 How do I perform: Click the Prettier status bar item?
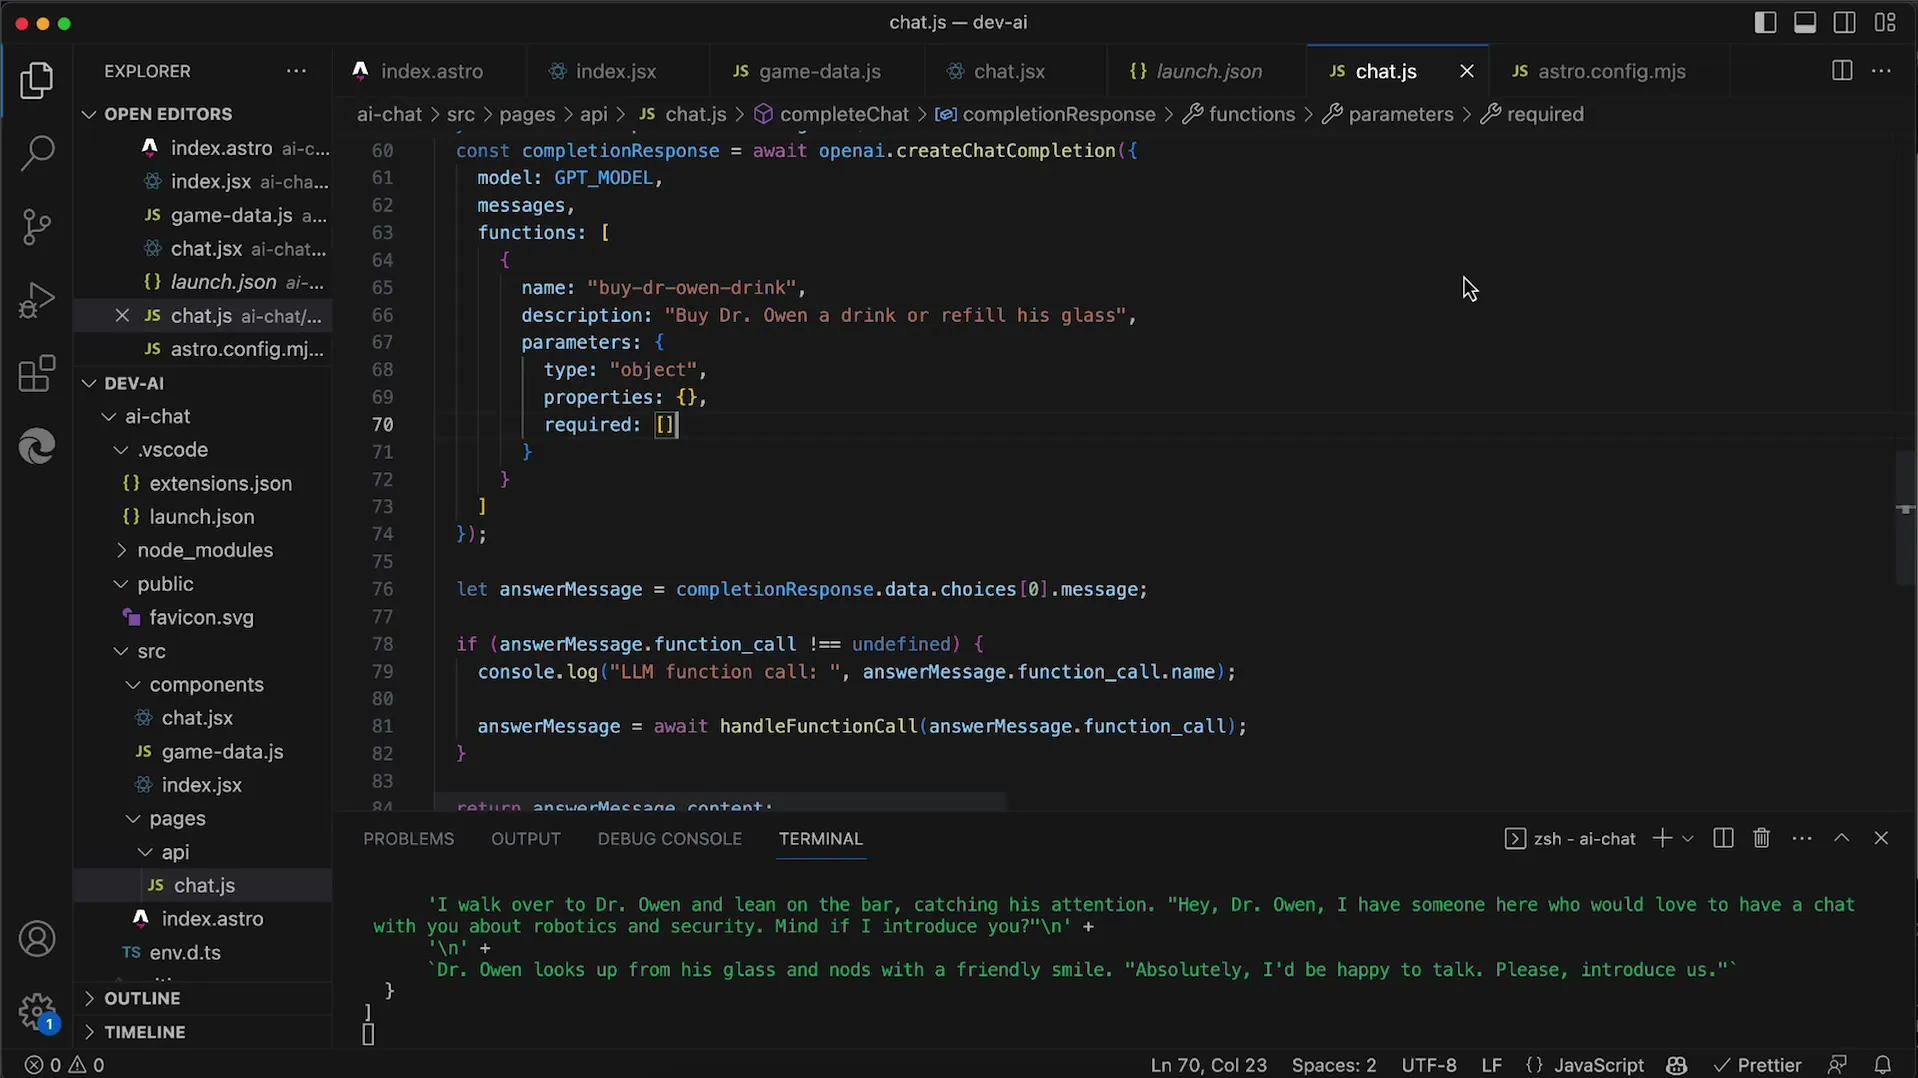pyautogui.click(x=1757, y=1065)
